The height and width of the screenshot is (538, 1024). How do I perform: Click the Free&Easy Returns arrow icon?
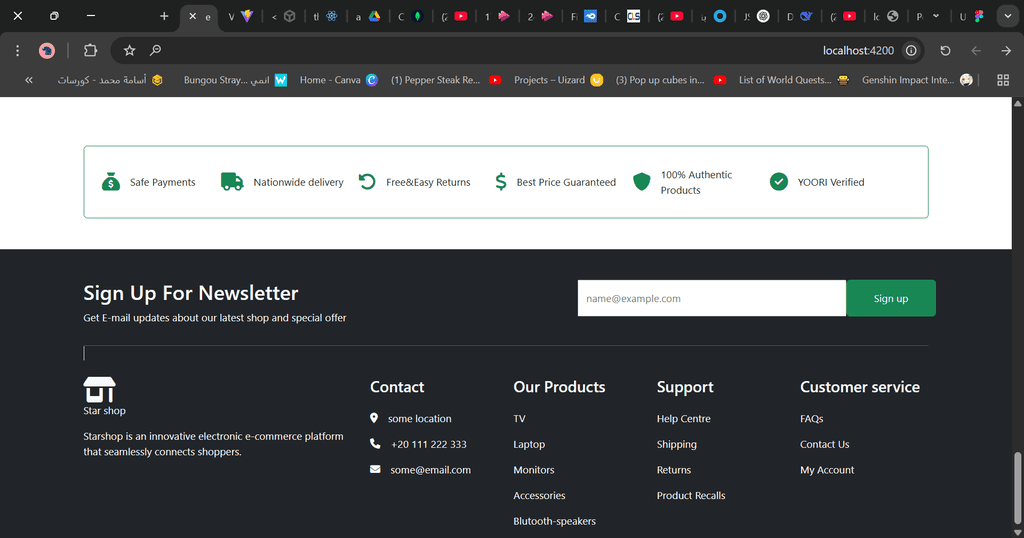click(x=367, y=182)
